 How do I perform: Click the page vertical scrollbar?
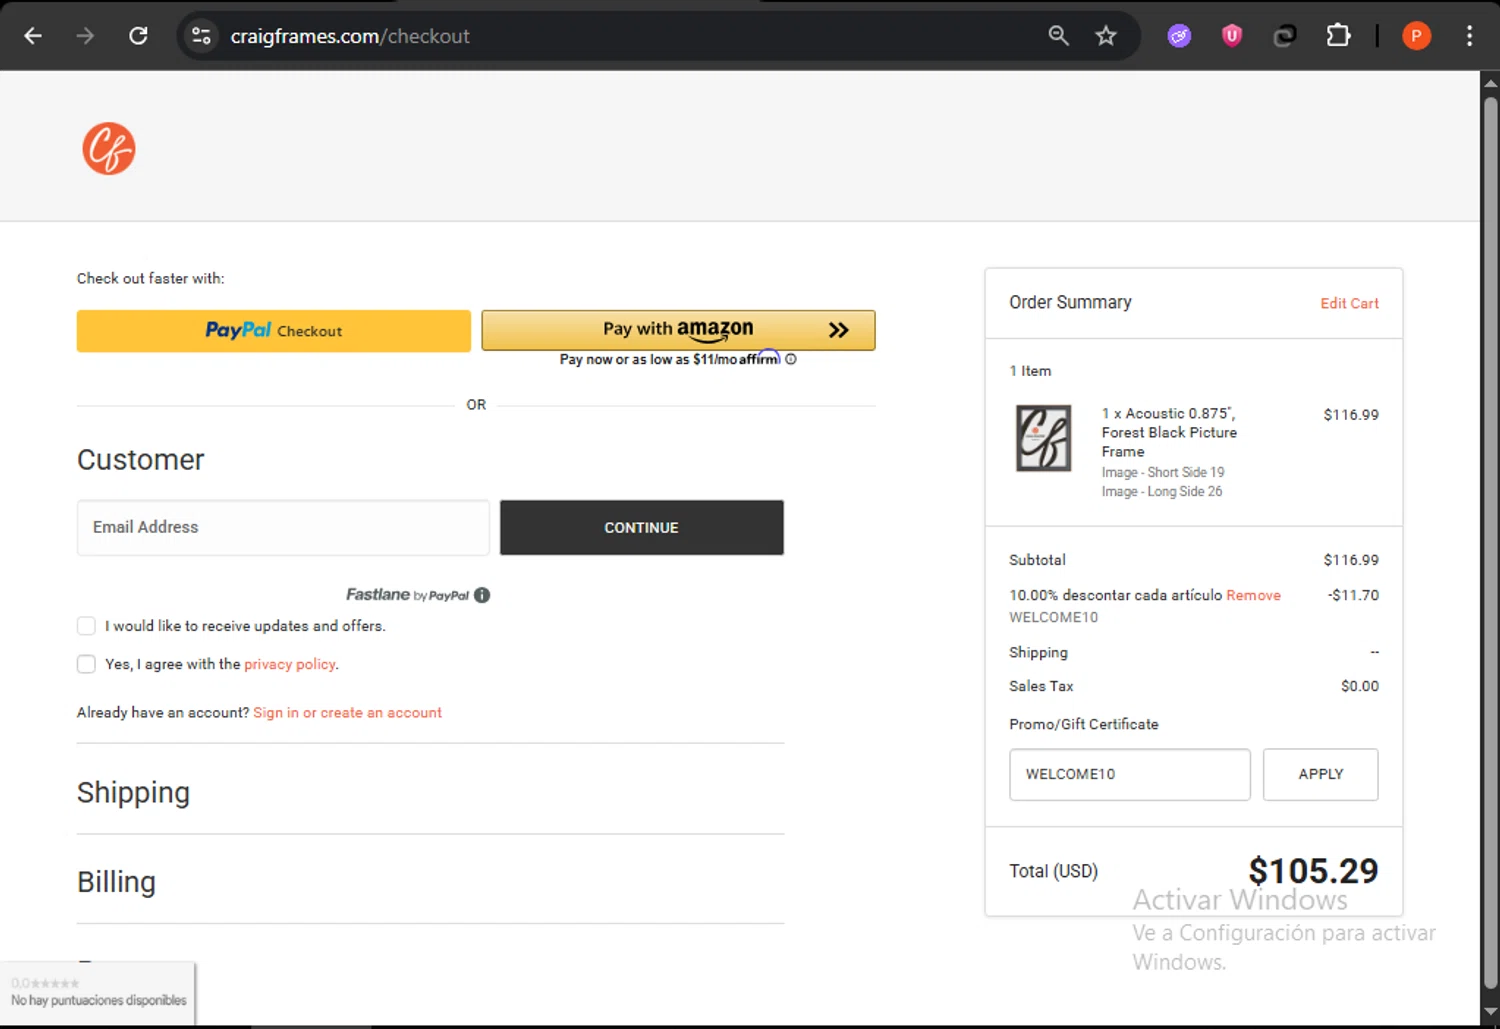click(1490, 540)
